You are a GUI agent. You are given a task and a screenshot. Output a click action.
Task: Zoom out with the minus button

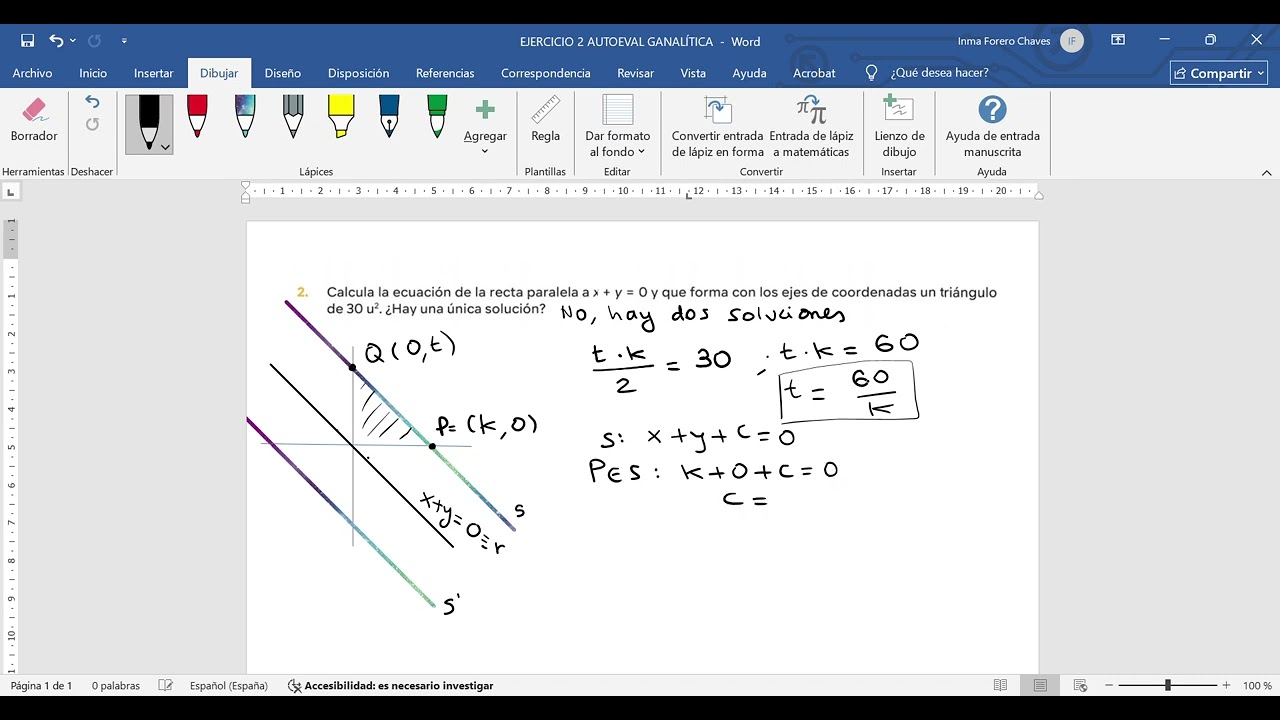pos(1107,686)
